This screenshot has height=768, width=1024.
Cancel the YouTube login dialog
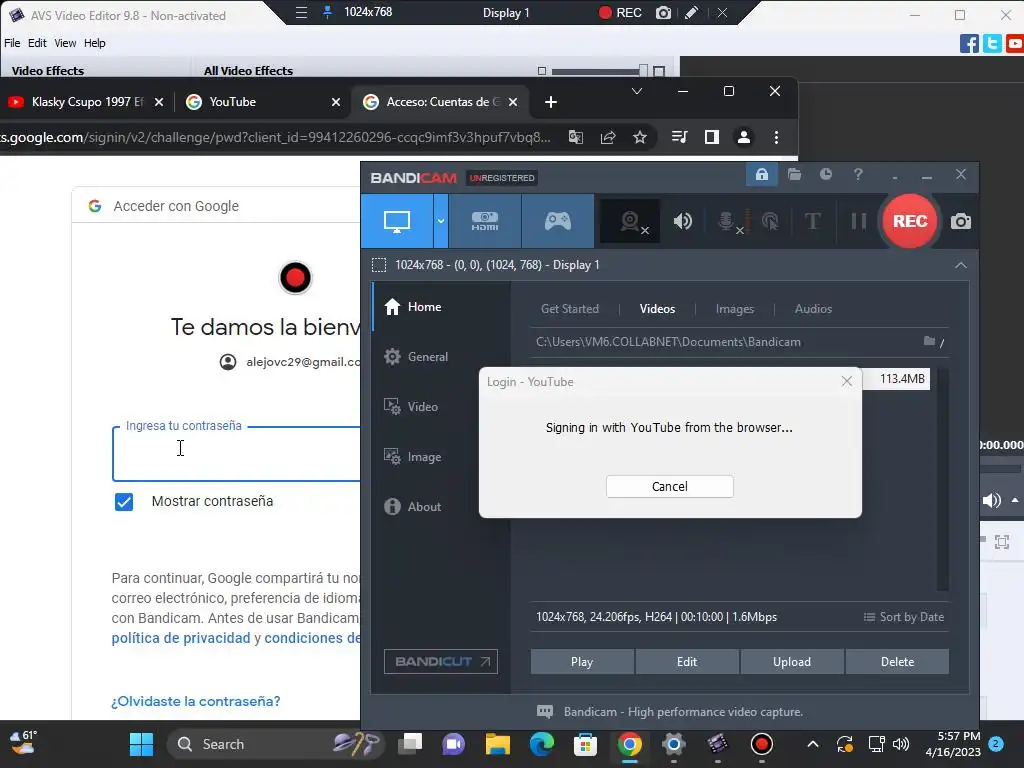pos(669,487)
